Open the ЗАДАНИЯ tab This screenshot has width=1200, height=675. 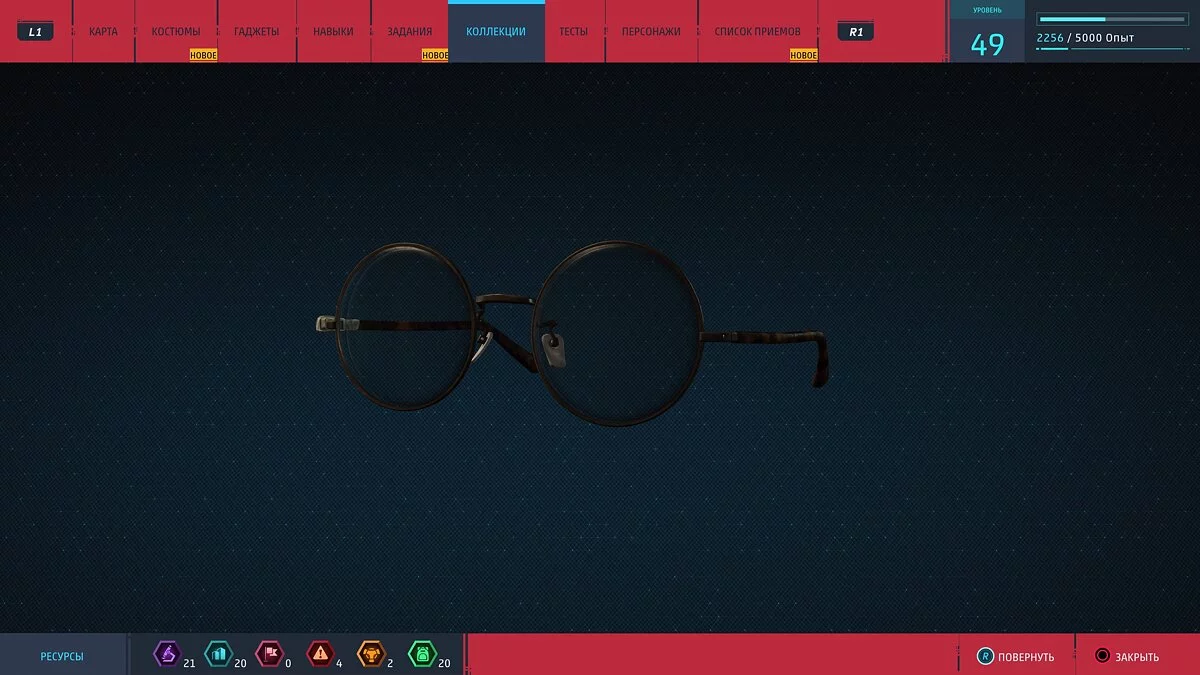click(x=410, y=32)
